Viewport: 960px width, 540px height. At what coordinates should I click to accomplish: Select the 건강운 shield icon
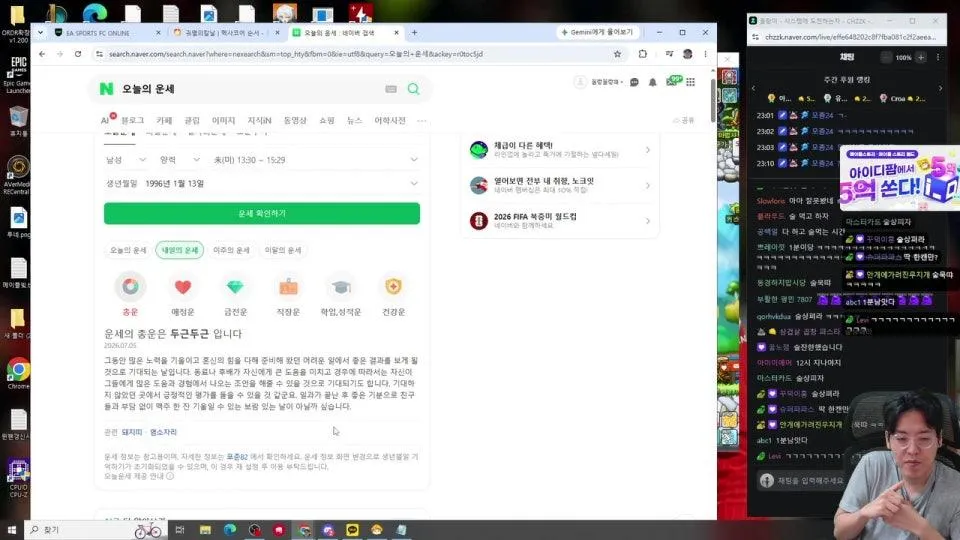(393, 287)
